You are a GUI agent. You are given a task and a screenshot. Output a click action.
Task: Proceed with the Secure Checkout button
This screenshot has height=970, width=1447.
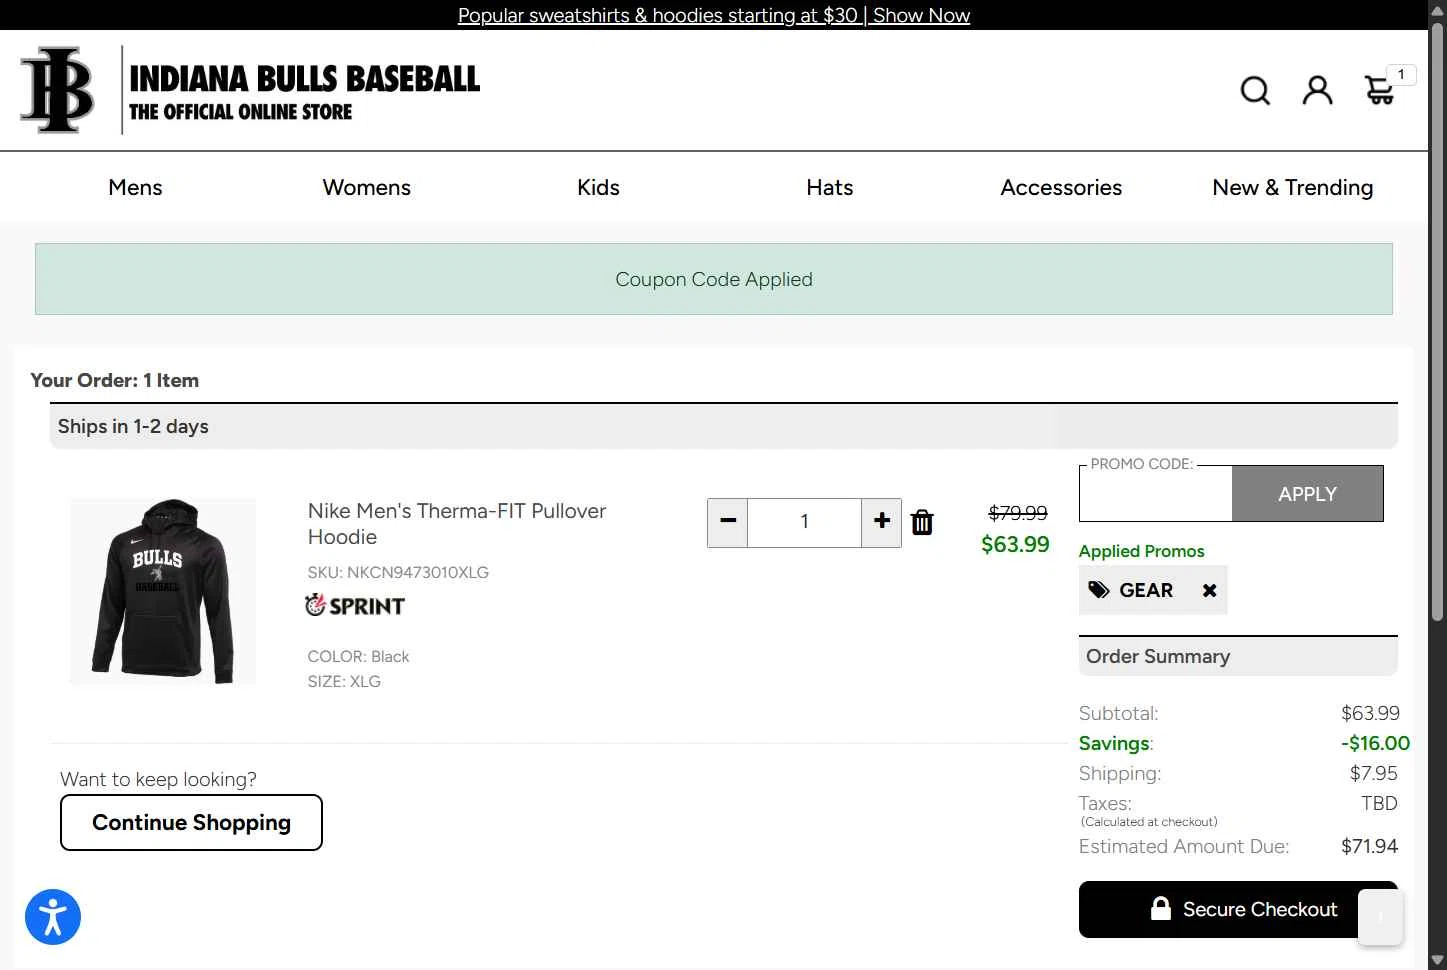click(x=1238, y=909)
